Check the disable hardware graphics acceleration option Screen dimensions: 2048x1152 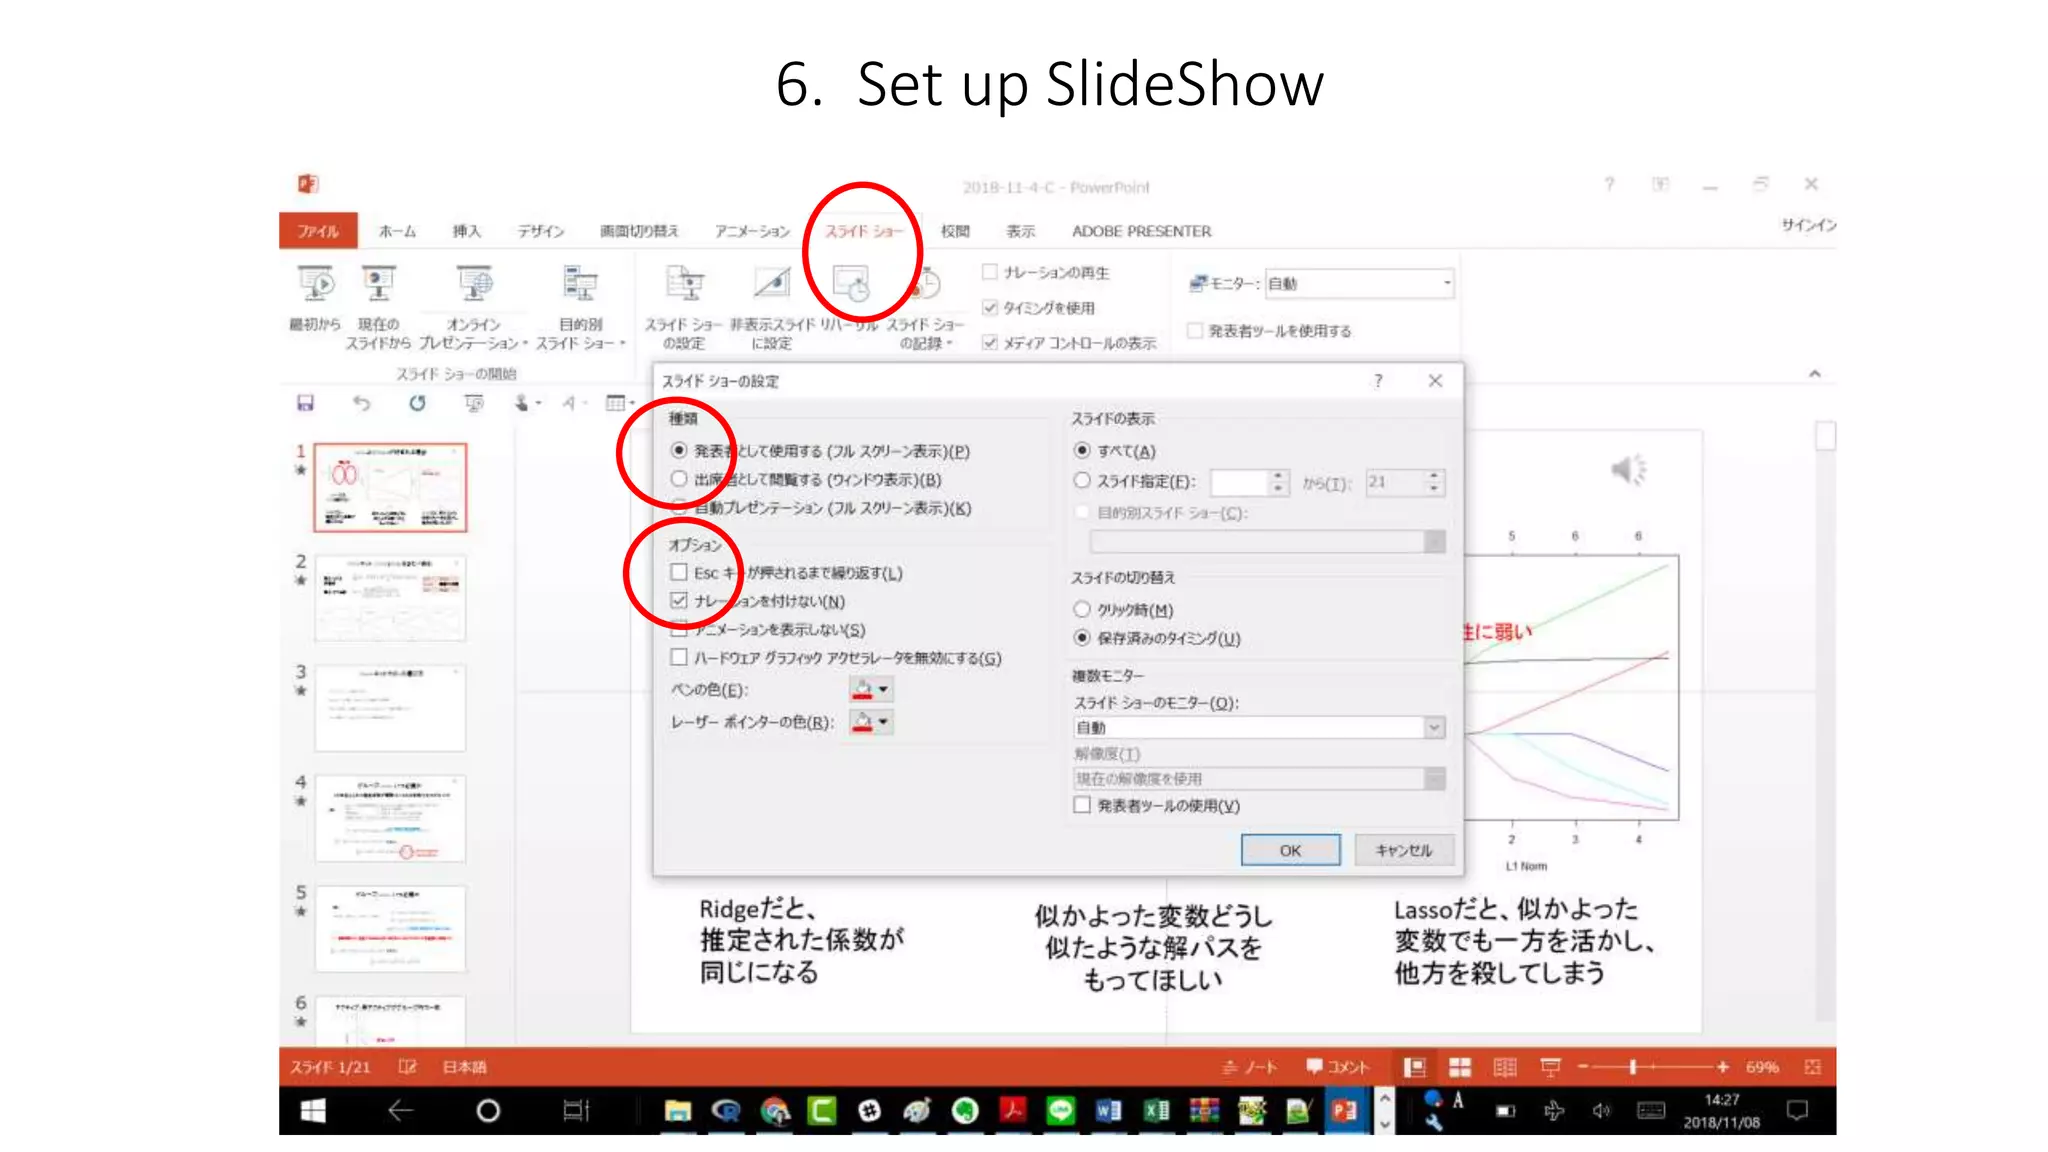click(679, 657)
